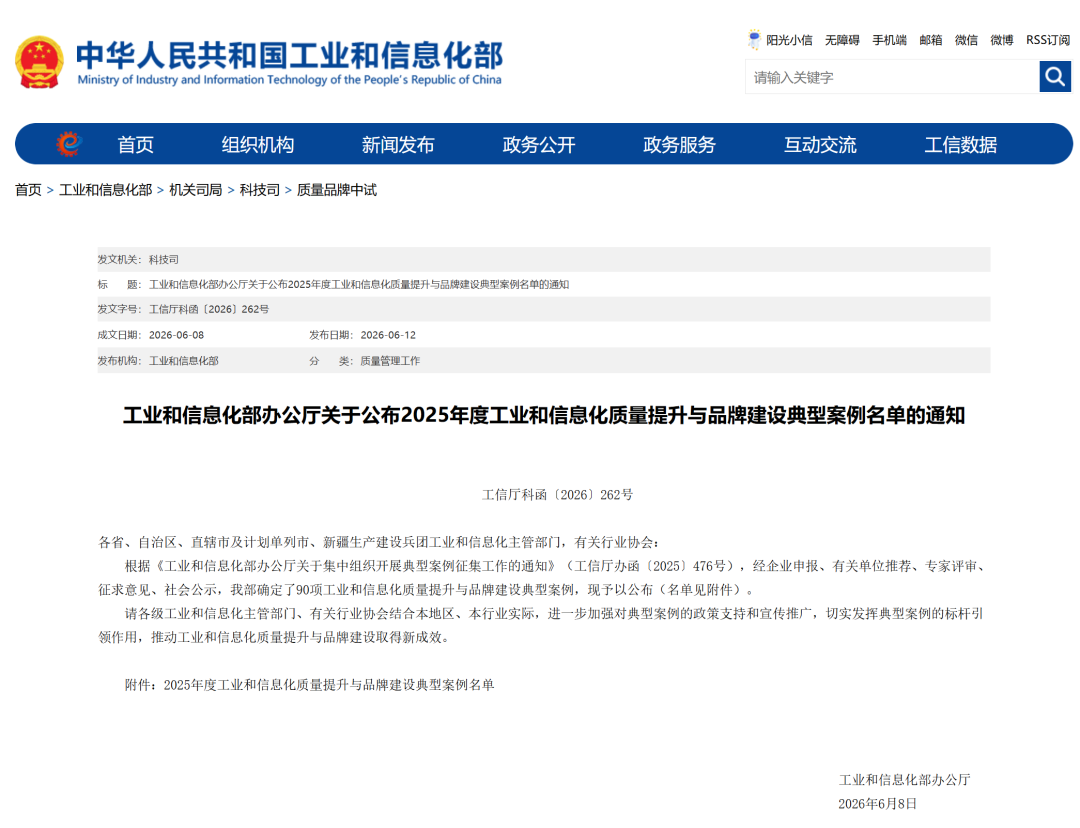Click centered document number 工信厅科函〔2026〕262号

[557, 495]
